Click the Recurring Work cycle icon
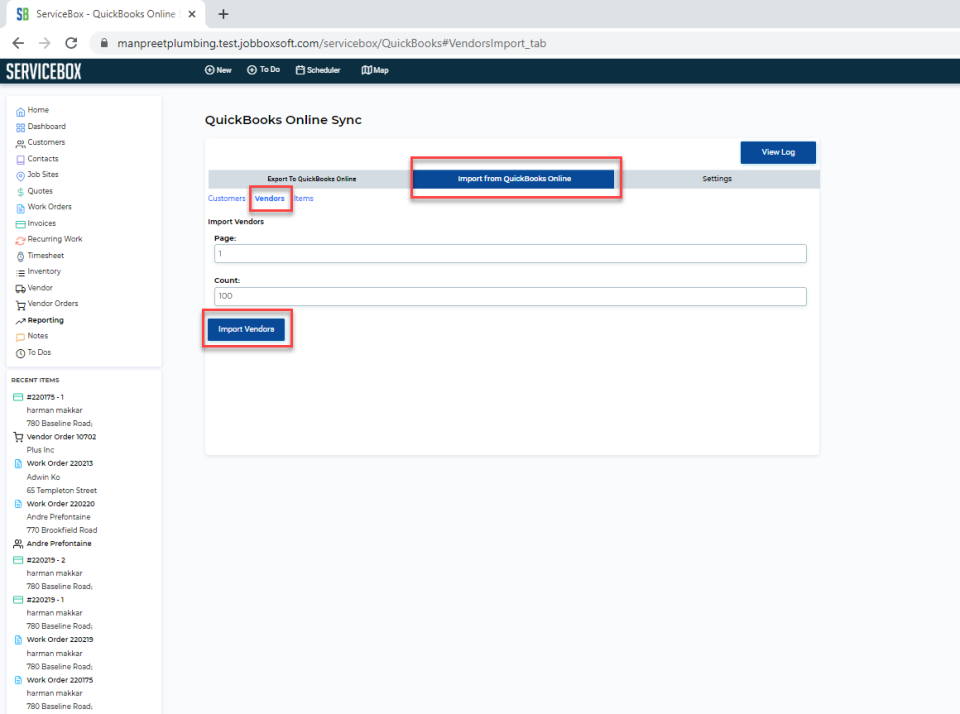This screenshot has width=960, height=714. (20, 241)
